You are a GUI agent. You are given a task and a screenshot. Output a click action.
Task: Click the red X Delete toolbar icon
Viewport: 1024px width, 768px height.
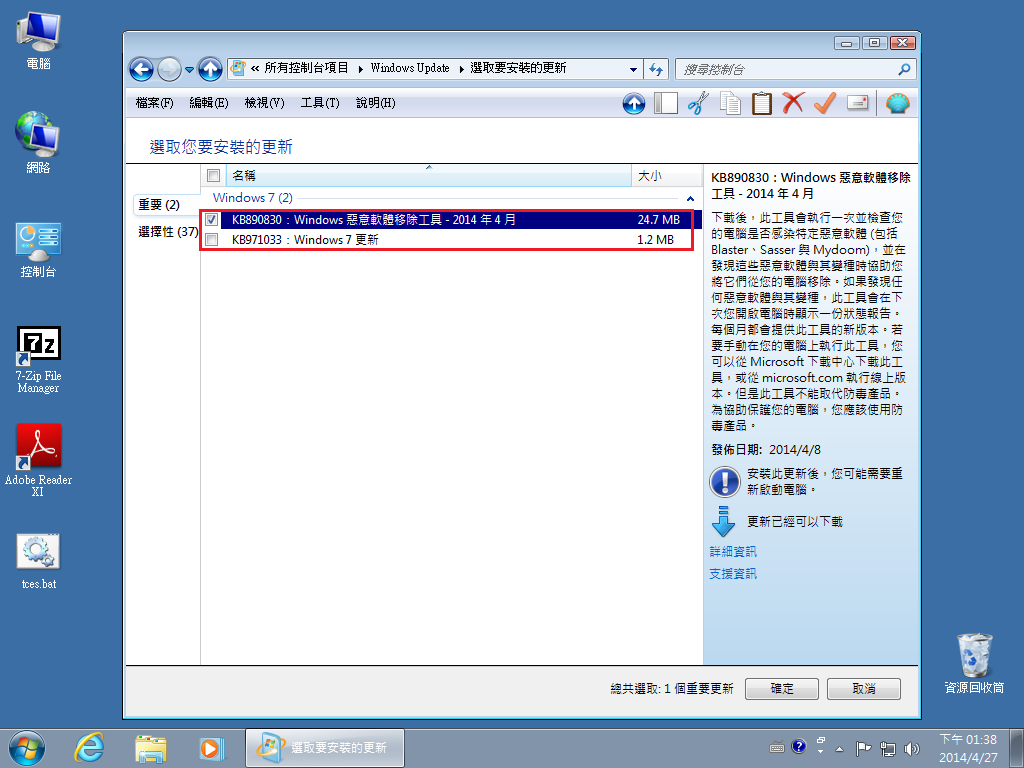[793, 103]
